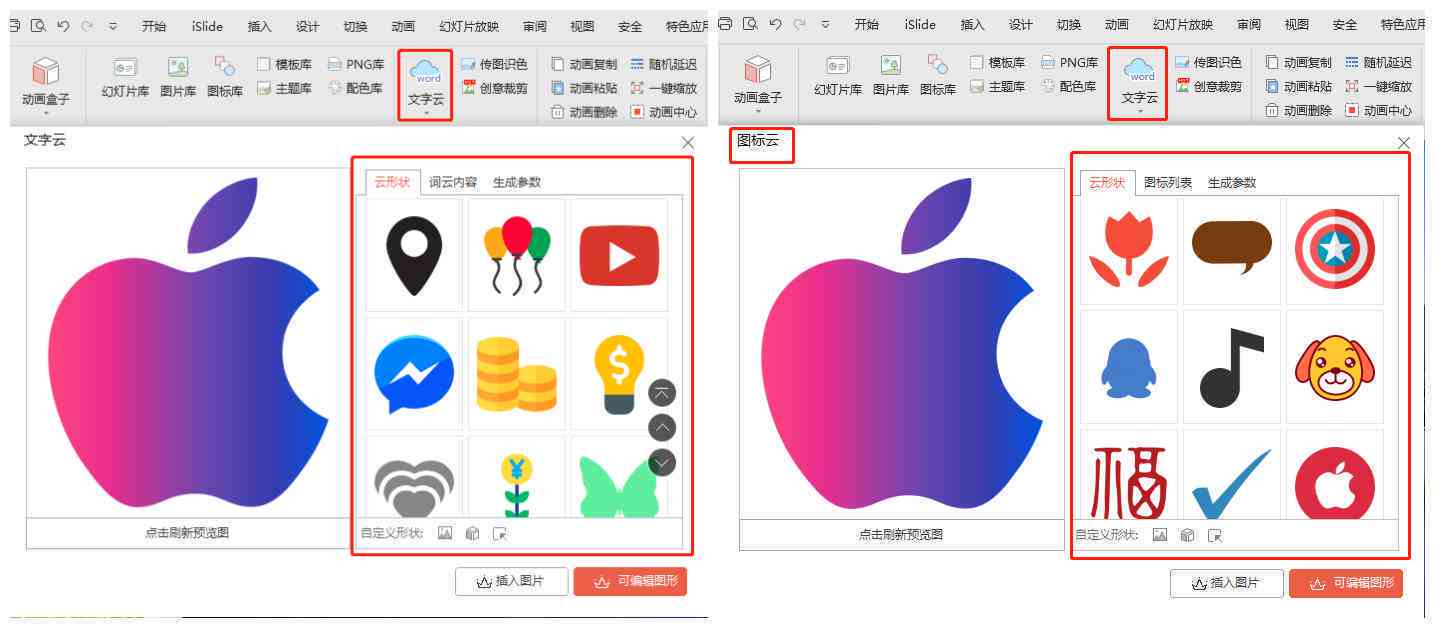Open iSlide tab above the 图标云 dialog

920,24
